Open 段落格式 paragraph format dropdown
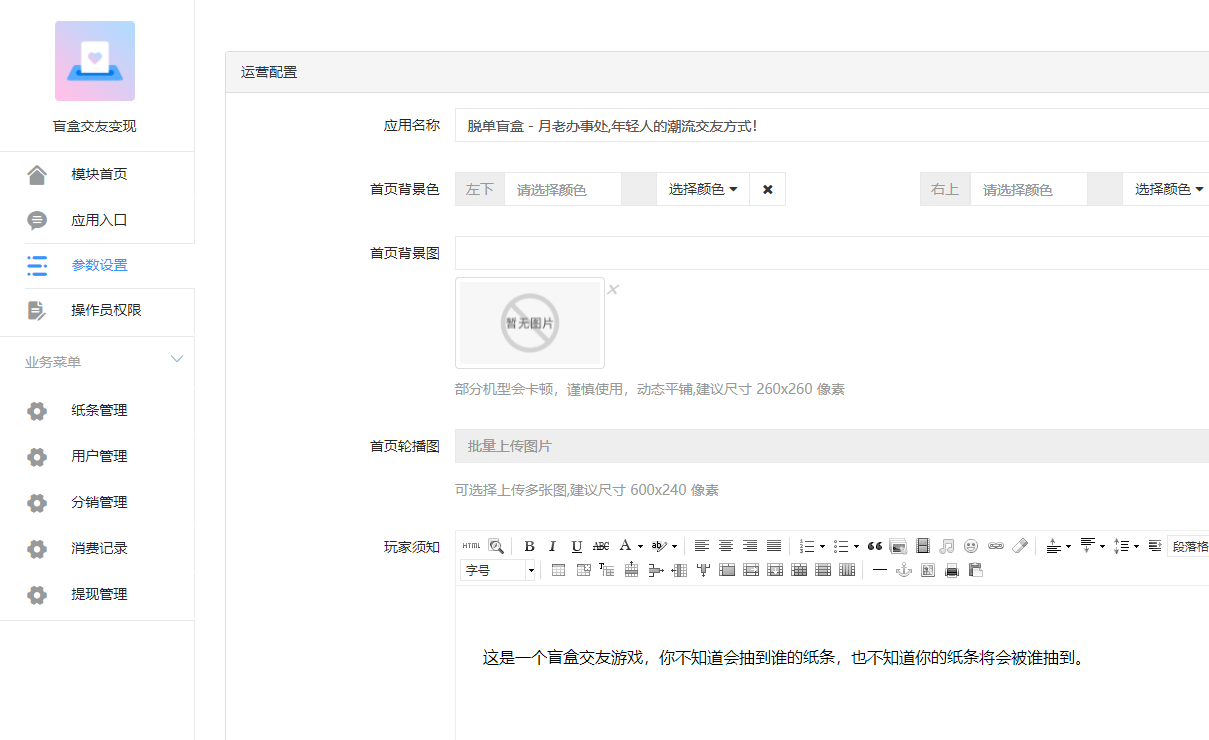This screenshot has height=740, width=1209. 1188,546
